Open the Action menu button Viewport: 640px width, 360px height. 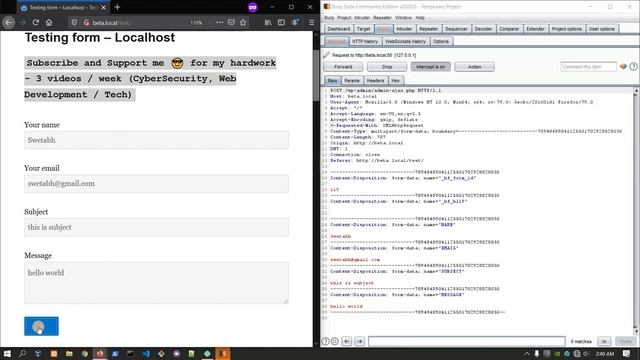pos(474,67)
